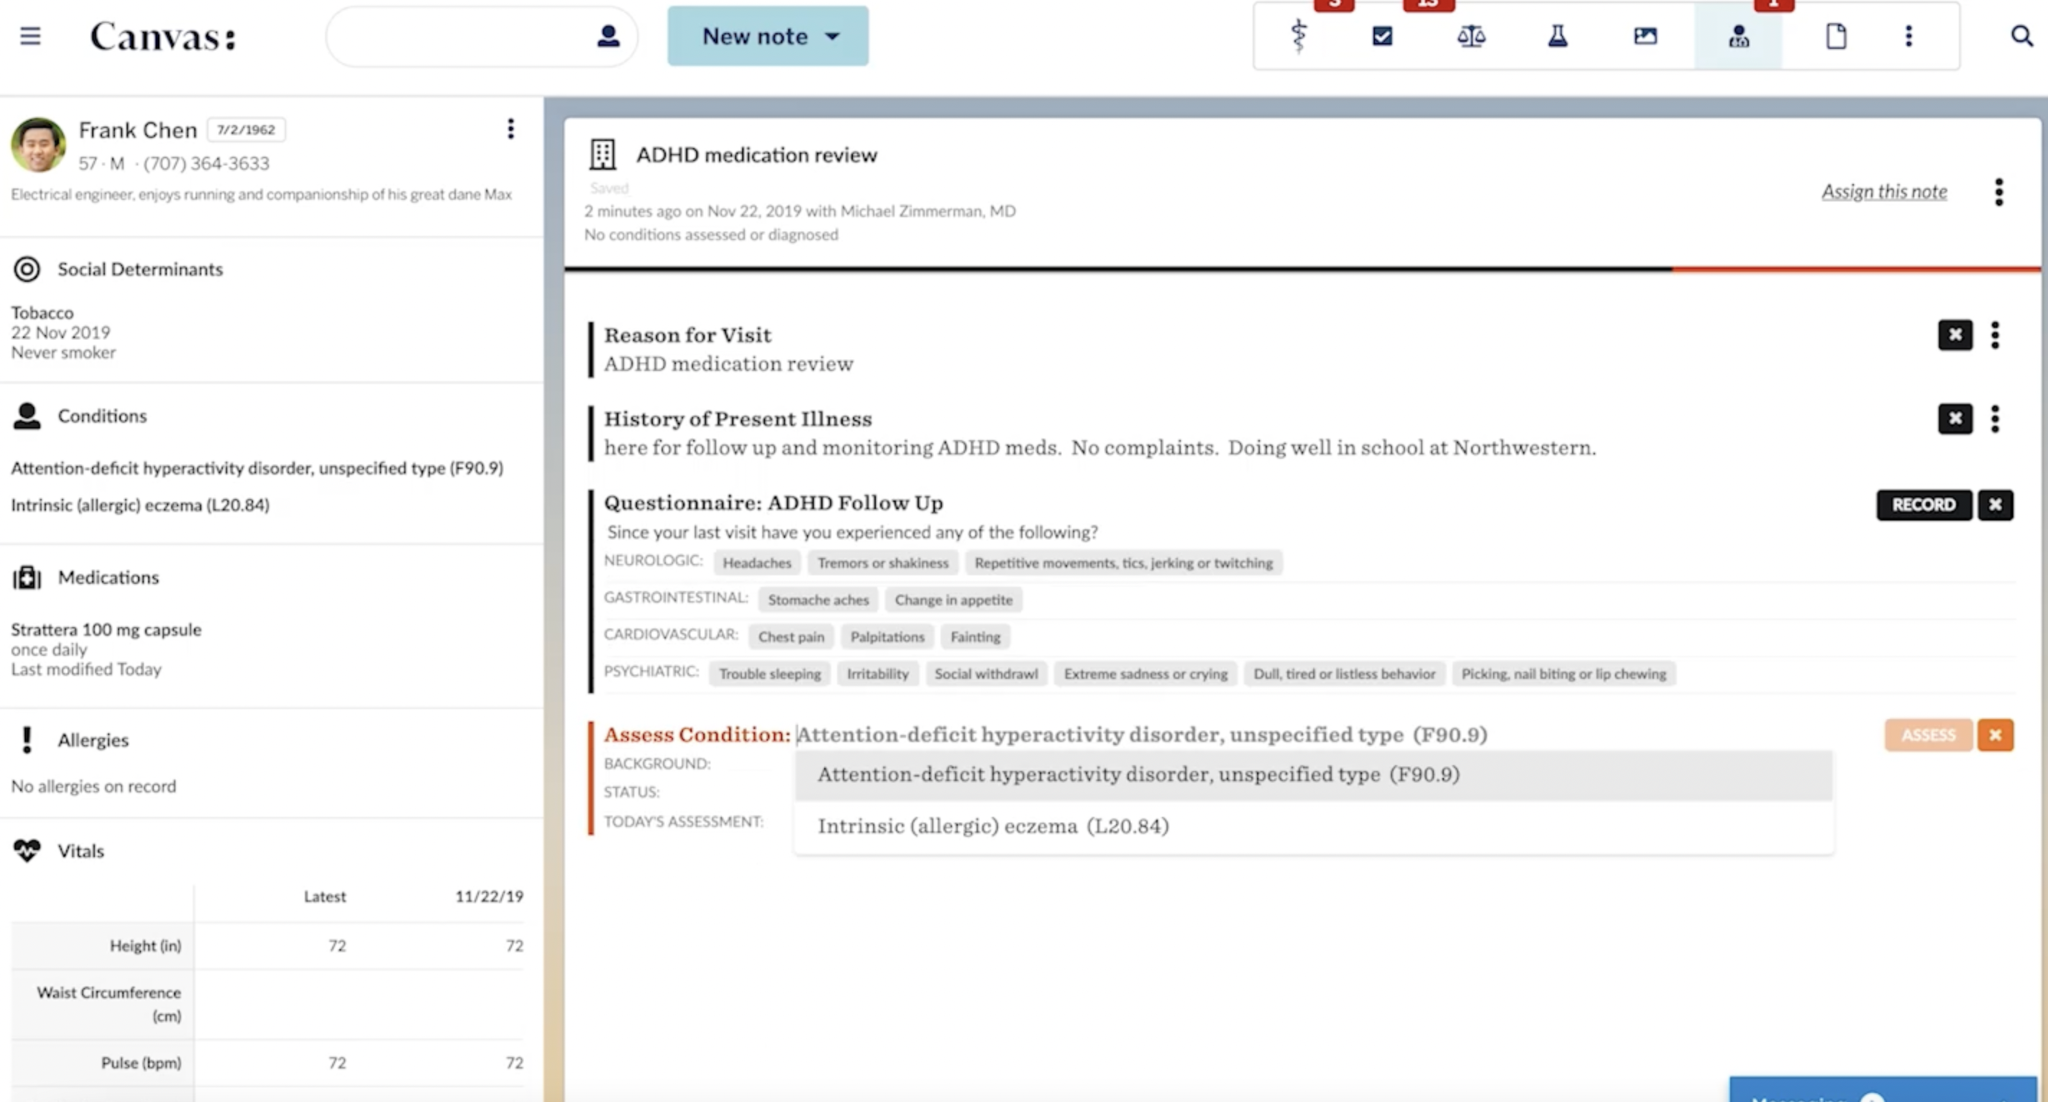Click the Allergies exclamation icon
Image resolution: width=2048 pixels, height=1102 pixels.
[27, 740]
